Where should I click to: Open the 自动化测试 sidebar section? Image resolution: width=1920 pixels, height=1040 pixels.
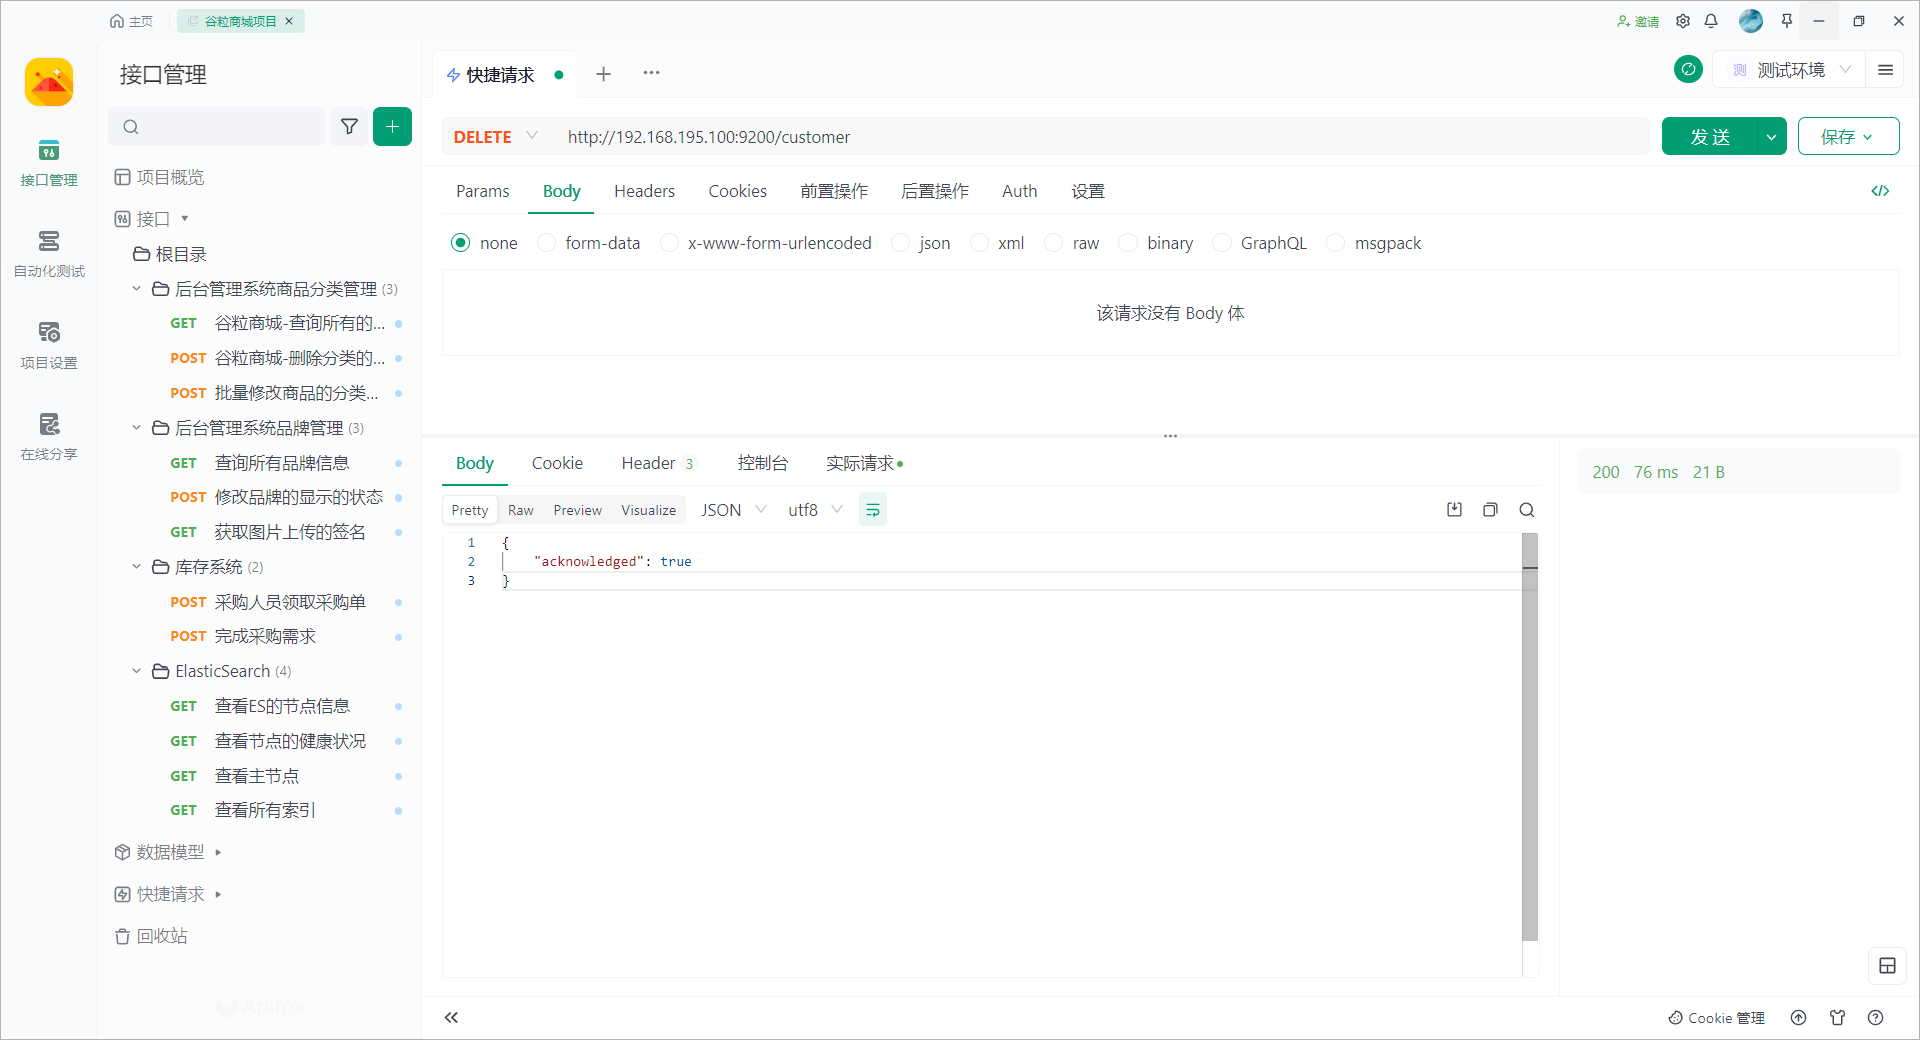tap(48, 253)
